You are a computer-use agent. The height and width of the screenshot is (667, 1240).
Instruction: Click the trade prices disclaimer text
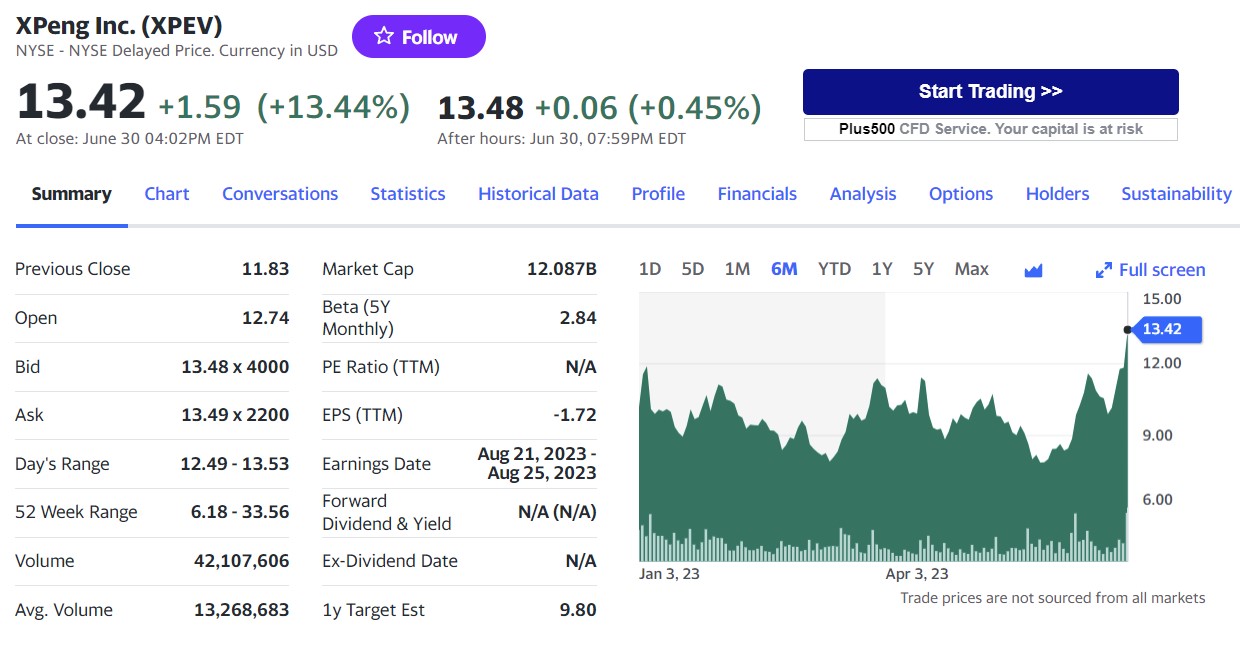(x=1053, y=598)
